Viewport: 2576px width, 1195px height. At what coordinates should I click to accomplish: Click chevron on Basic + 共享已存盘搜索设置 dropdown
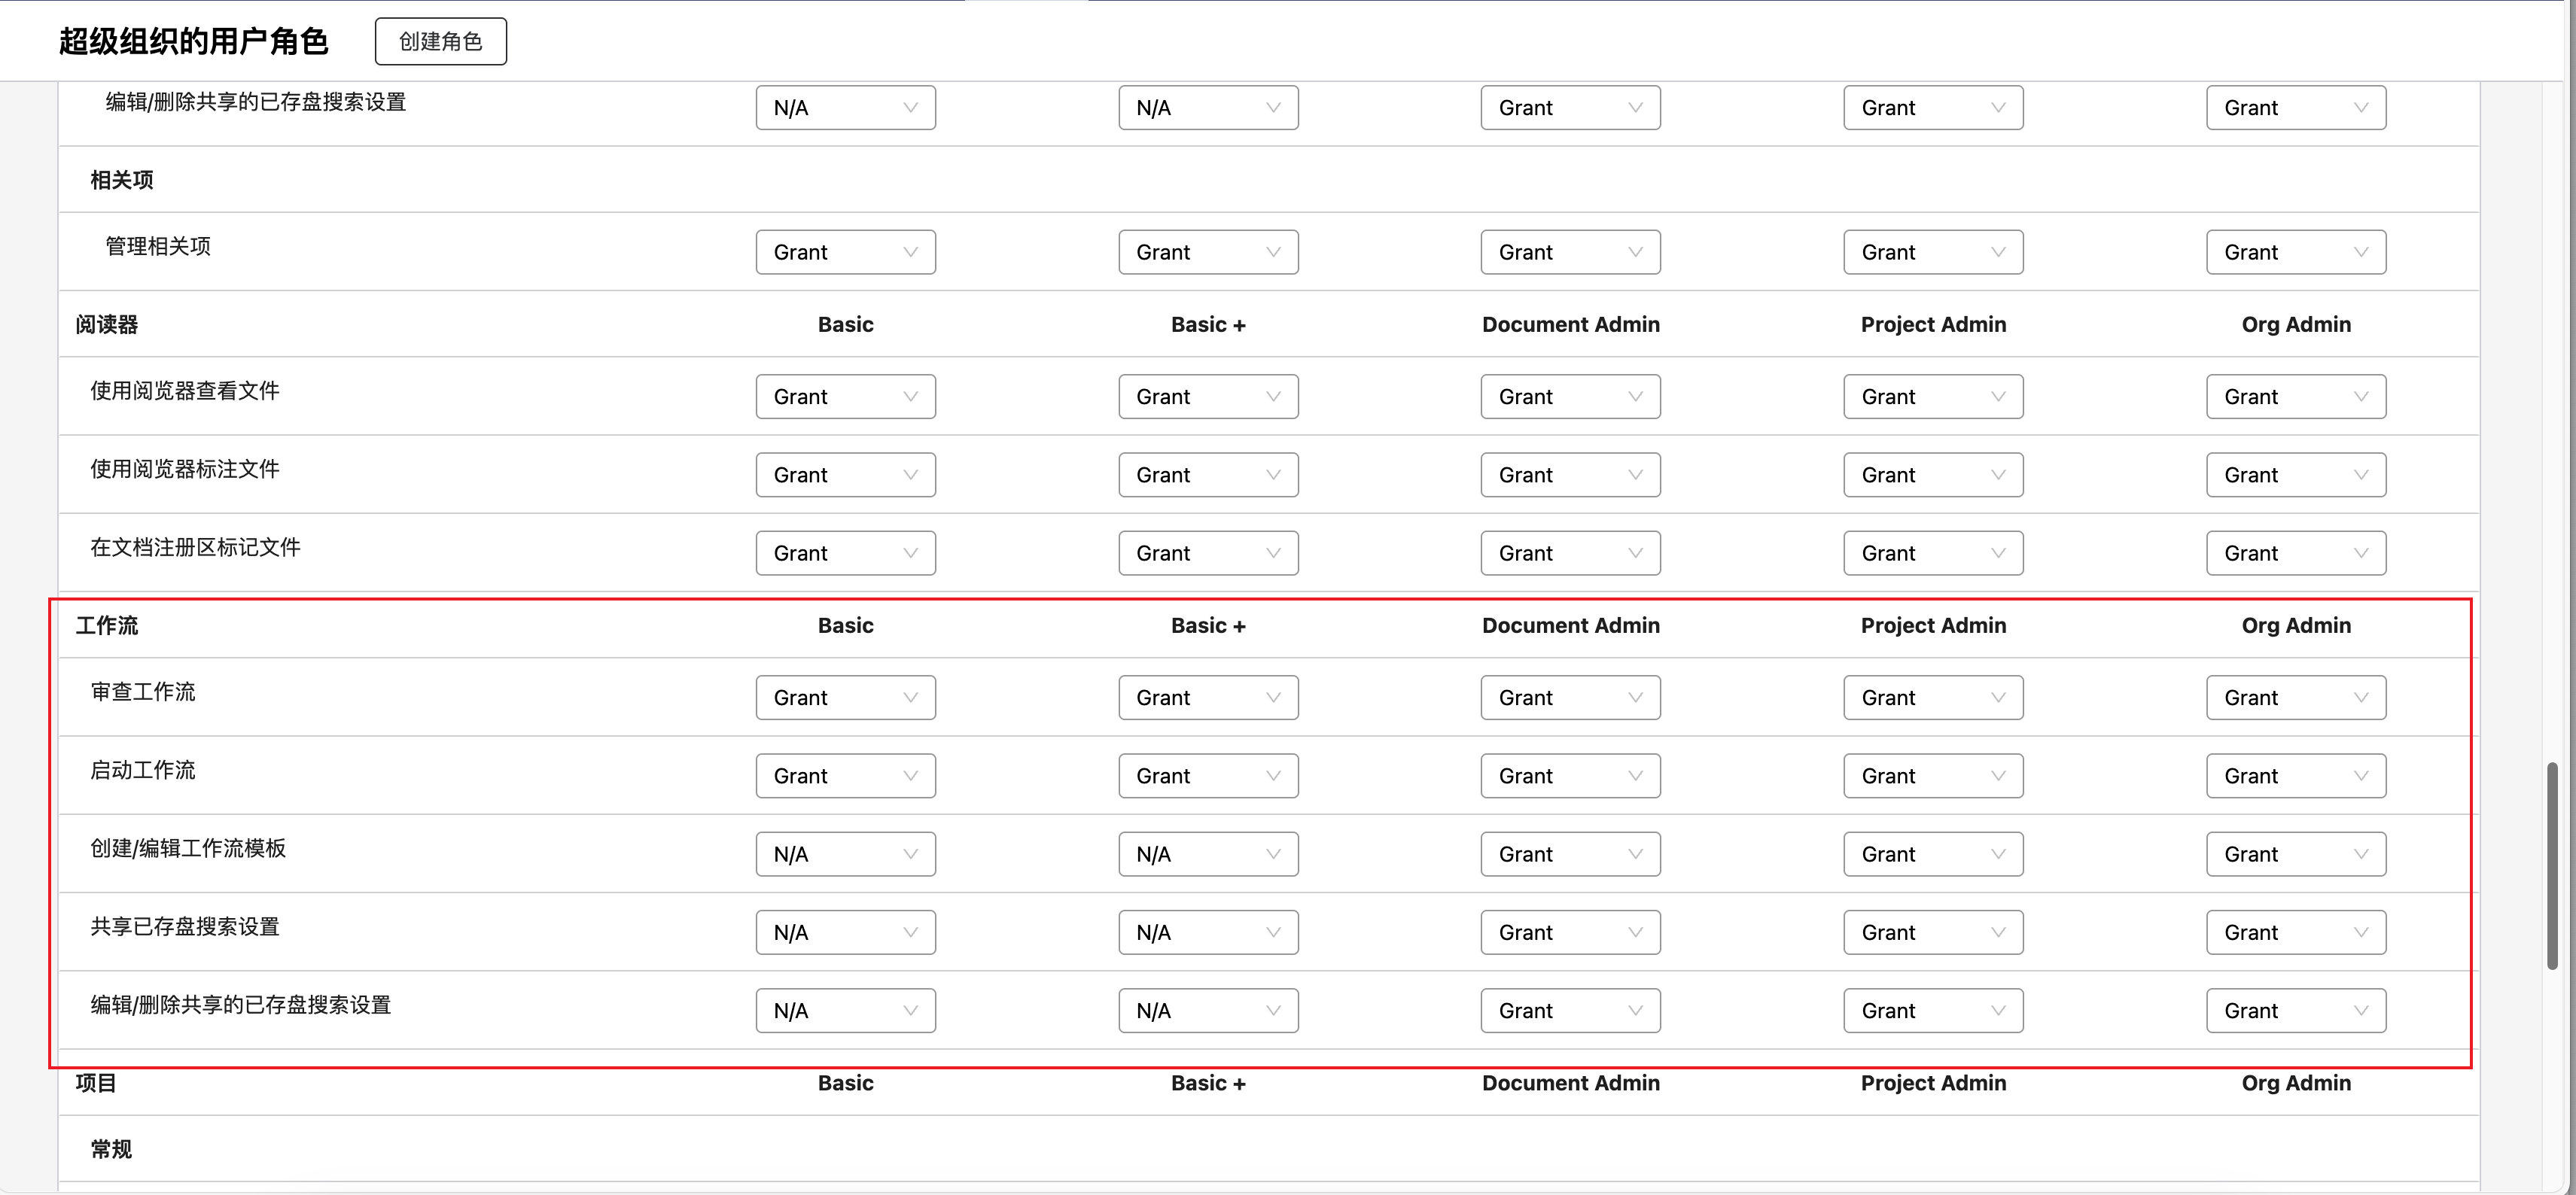1272,931
